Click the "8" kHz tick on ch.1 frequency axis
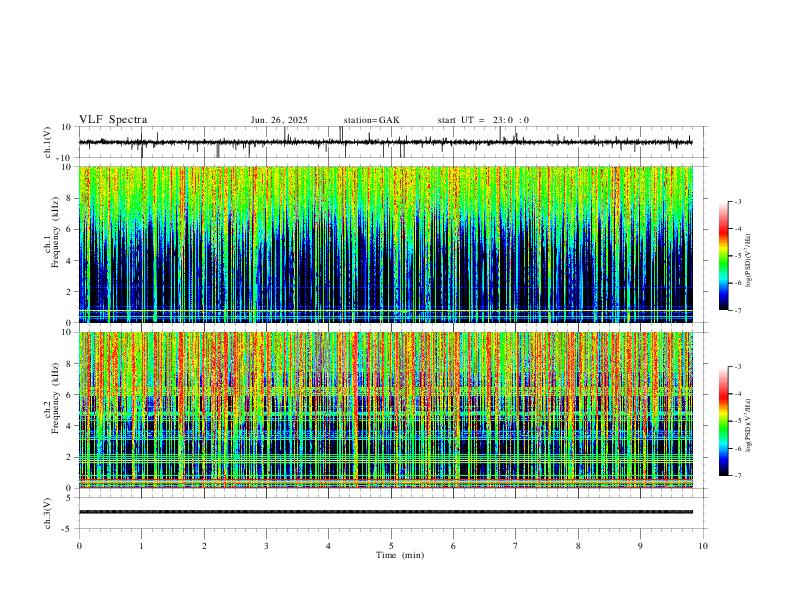The width and height of the screenshot is (792, 612). (70, 198)
